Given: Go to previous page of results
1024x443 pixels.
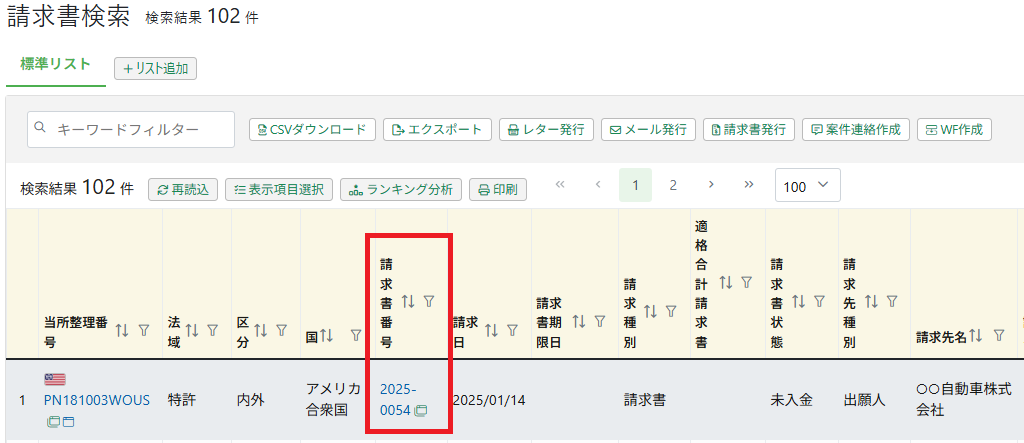Looking at the screenshot, I should [598, 185].
